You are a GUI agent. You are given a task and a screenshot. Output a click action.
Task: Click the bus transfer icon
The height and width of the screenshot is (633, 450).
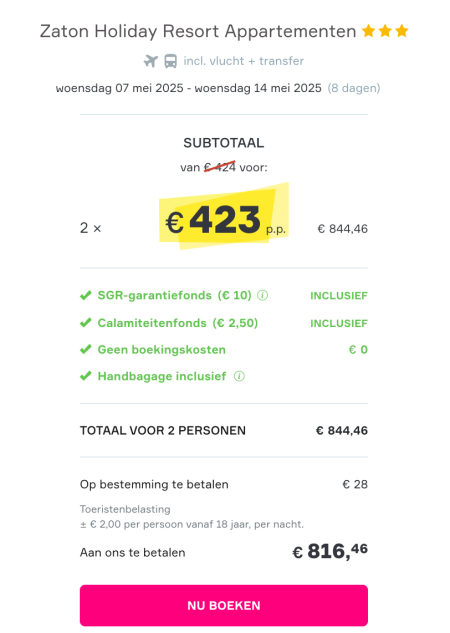coord(170,61)
